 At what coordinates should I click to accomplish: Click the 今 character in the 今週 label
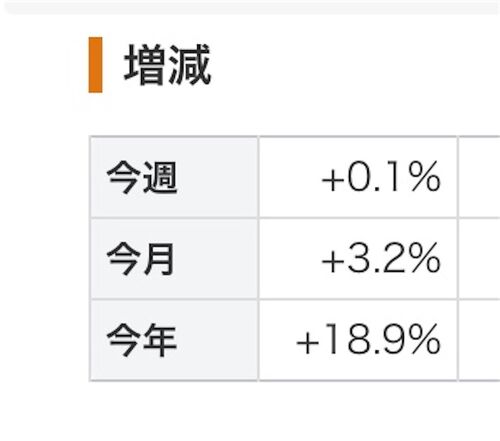tap(123, 177)
